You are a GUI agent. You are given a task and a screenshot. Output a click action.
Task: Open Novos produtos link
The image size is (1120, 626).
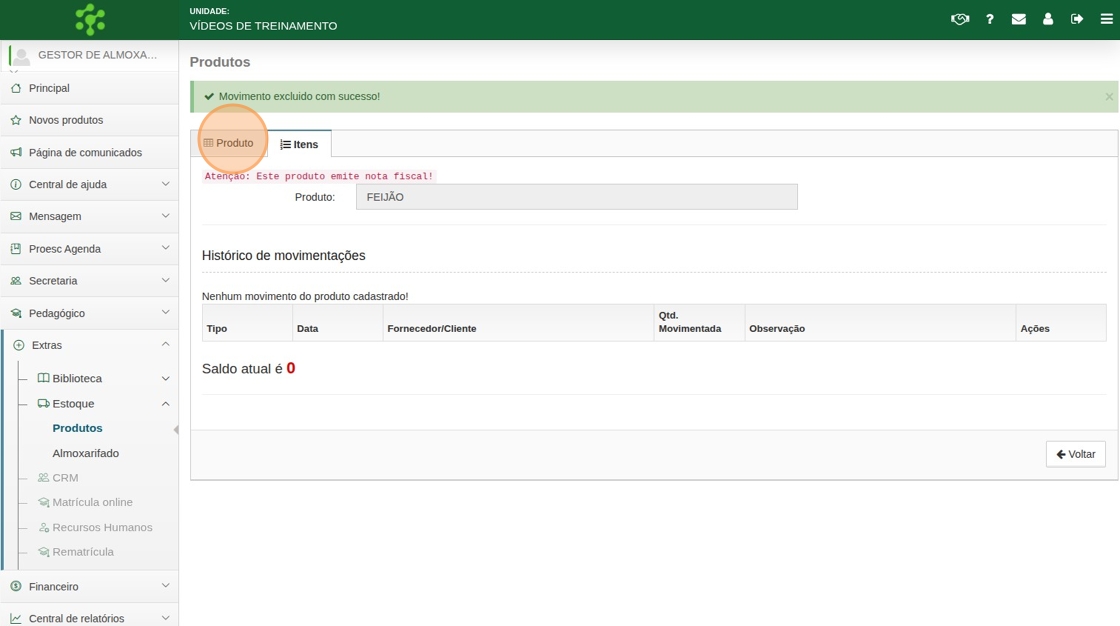[x=66, y=120]
